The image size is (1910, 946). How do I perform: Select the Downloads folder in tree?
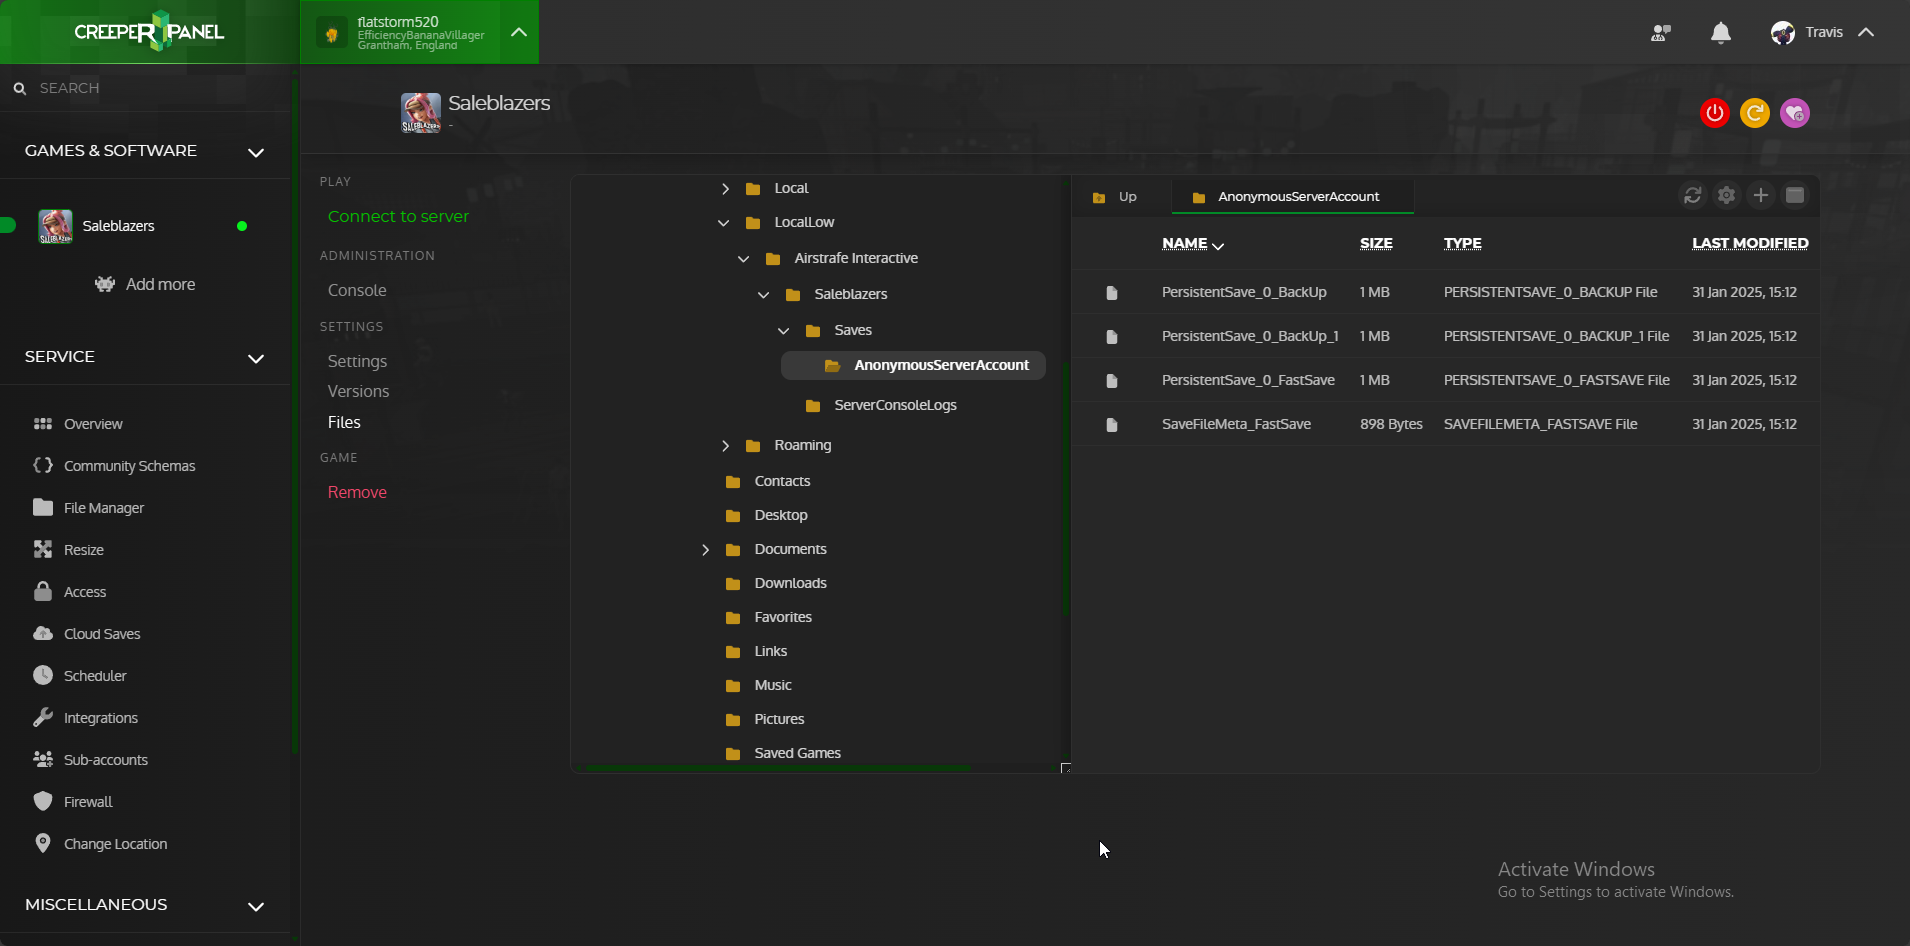click(x=790, y=583)
